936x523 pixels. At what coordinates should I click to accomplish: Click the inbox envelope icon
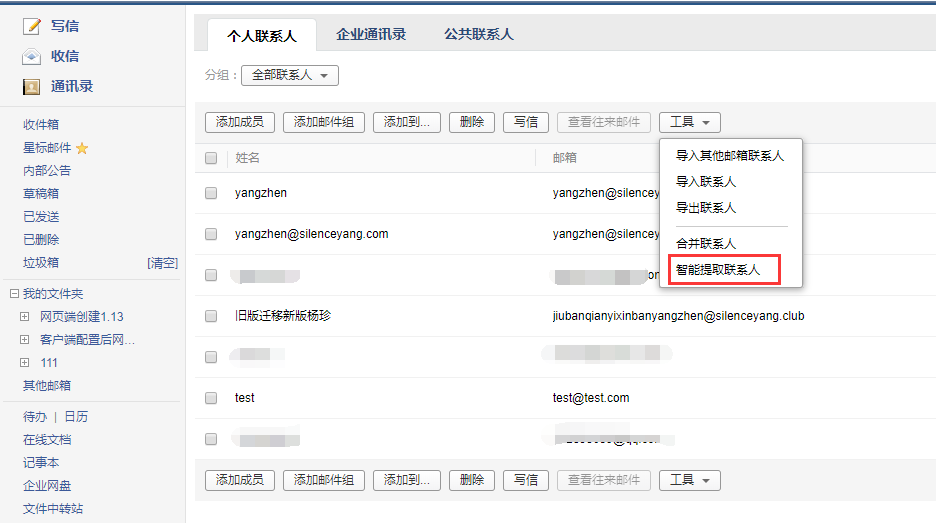[x=32, y=56]
